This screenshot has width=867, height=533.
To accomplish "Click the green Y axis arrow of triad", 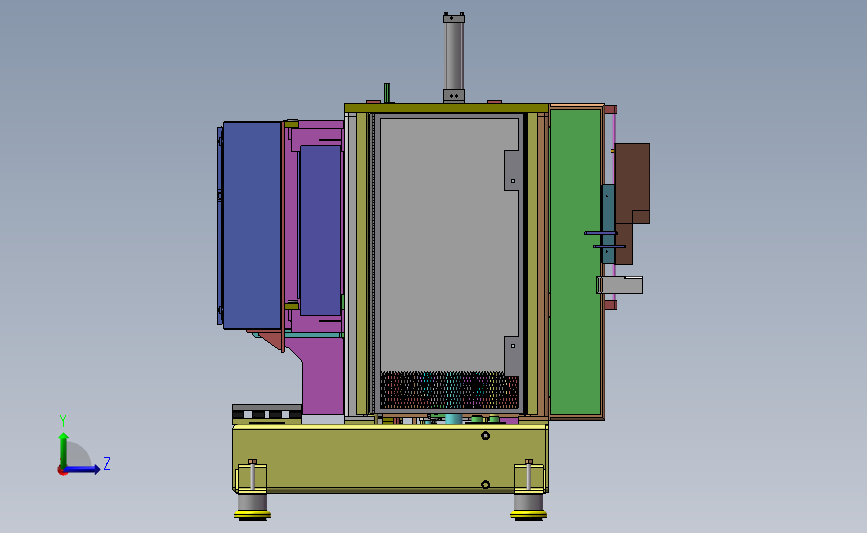I will click(64, 449).
